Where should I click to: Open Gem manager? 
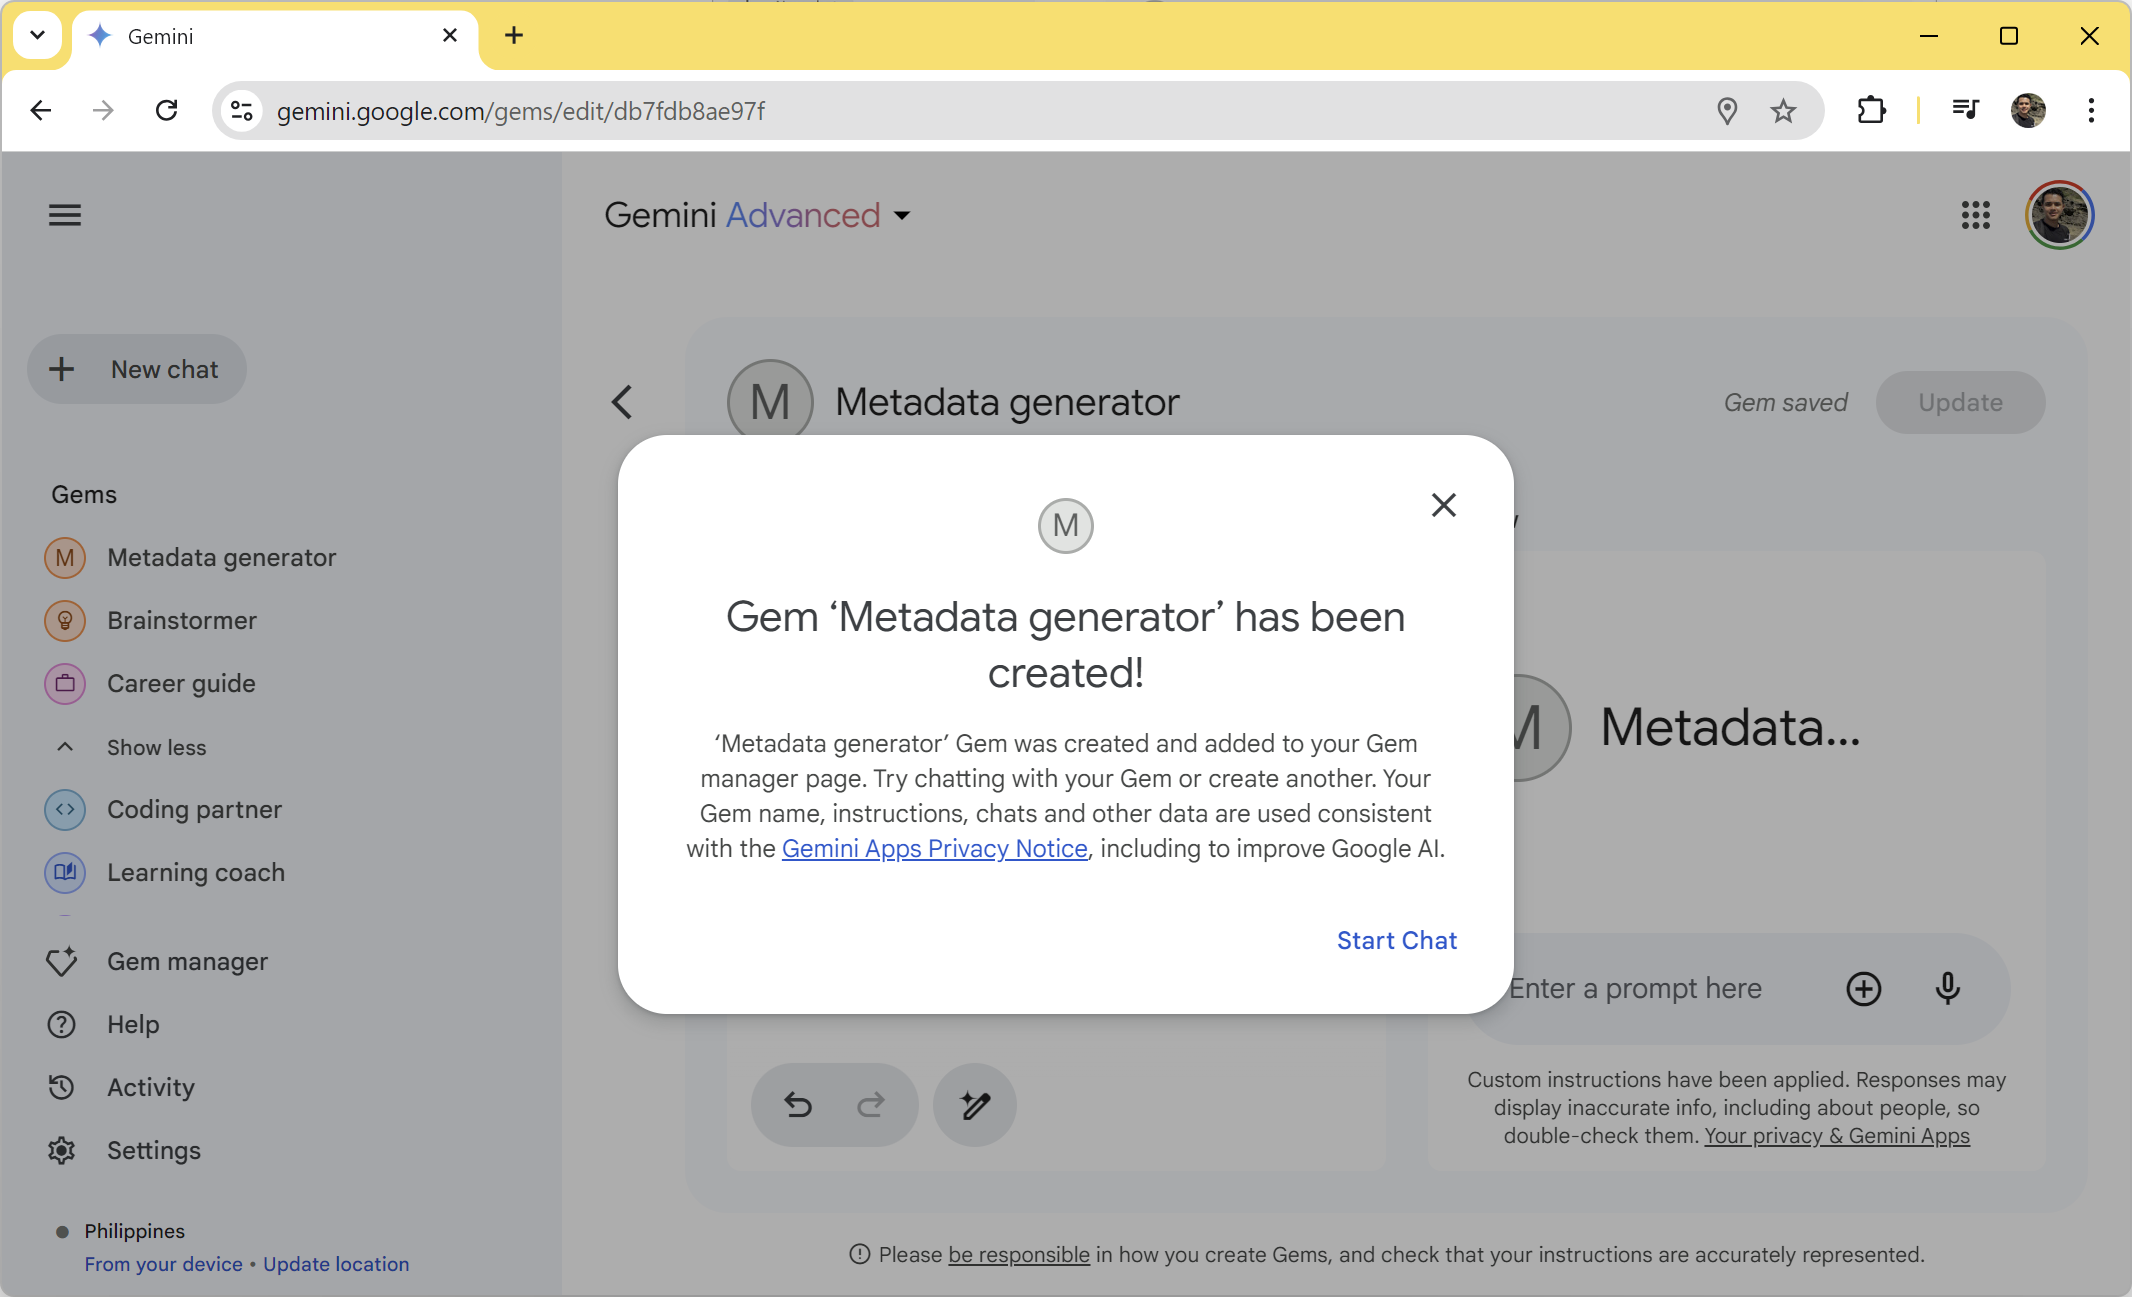pos(187,961)
